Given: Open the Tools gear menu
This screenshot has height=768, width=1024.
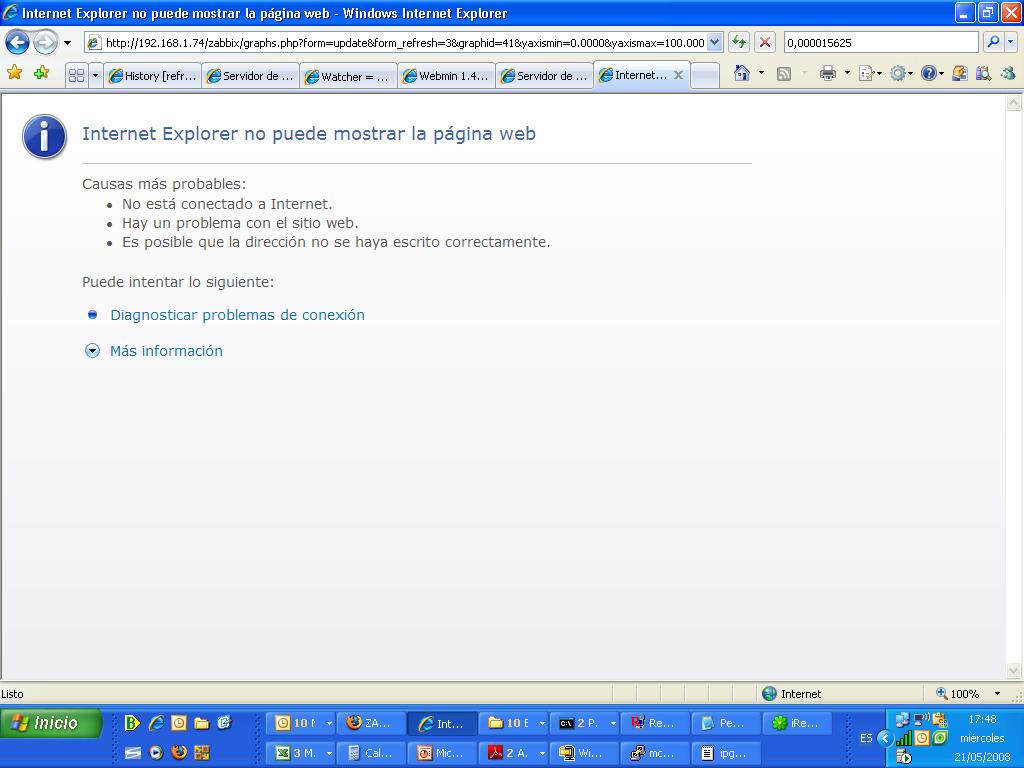Looking at the screenshot, I should point(901,73).
